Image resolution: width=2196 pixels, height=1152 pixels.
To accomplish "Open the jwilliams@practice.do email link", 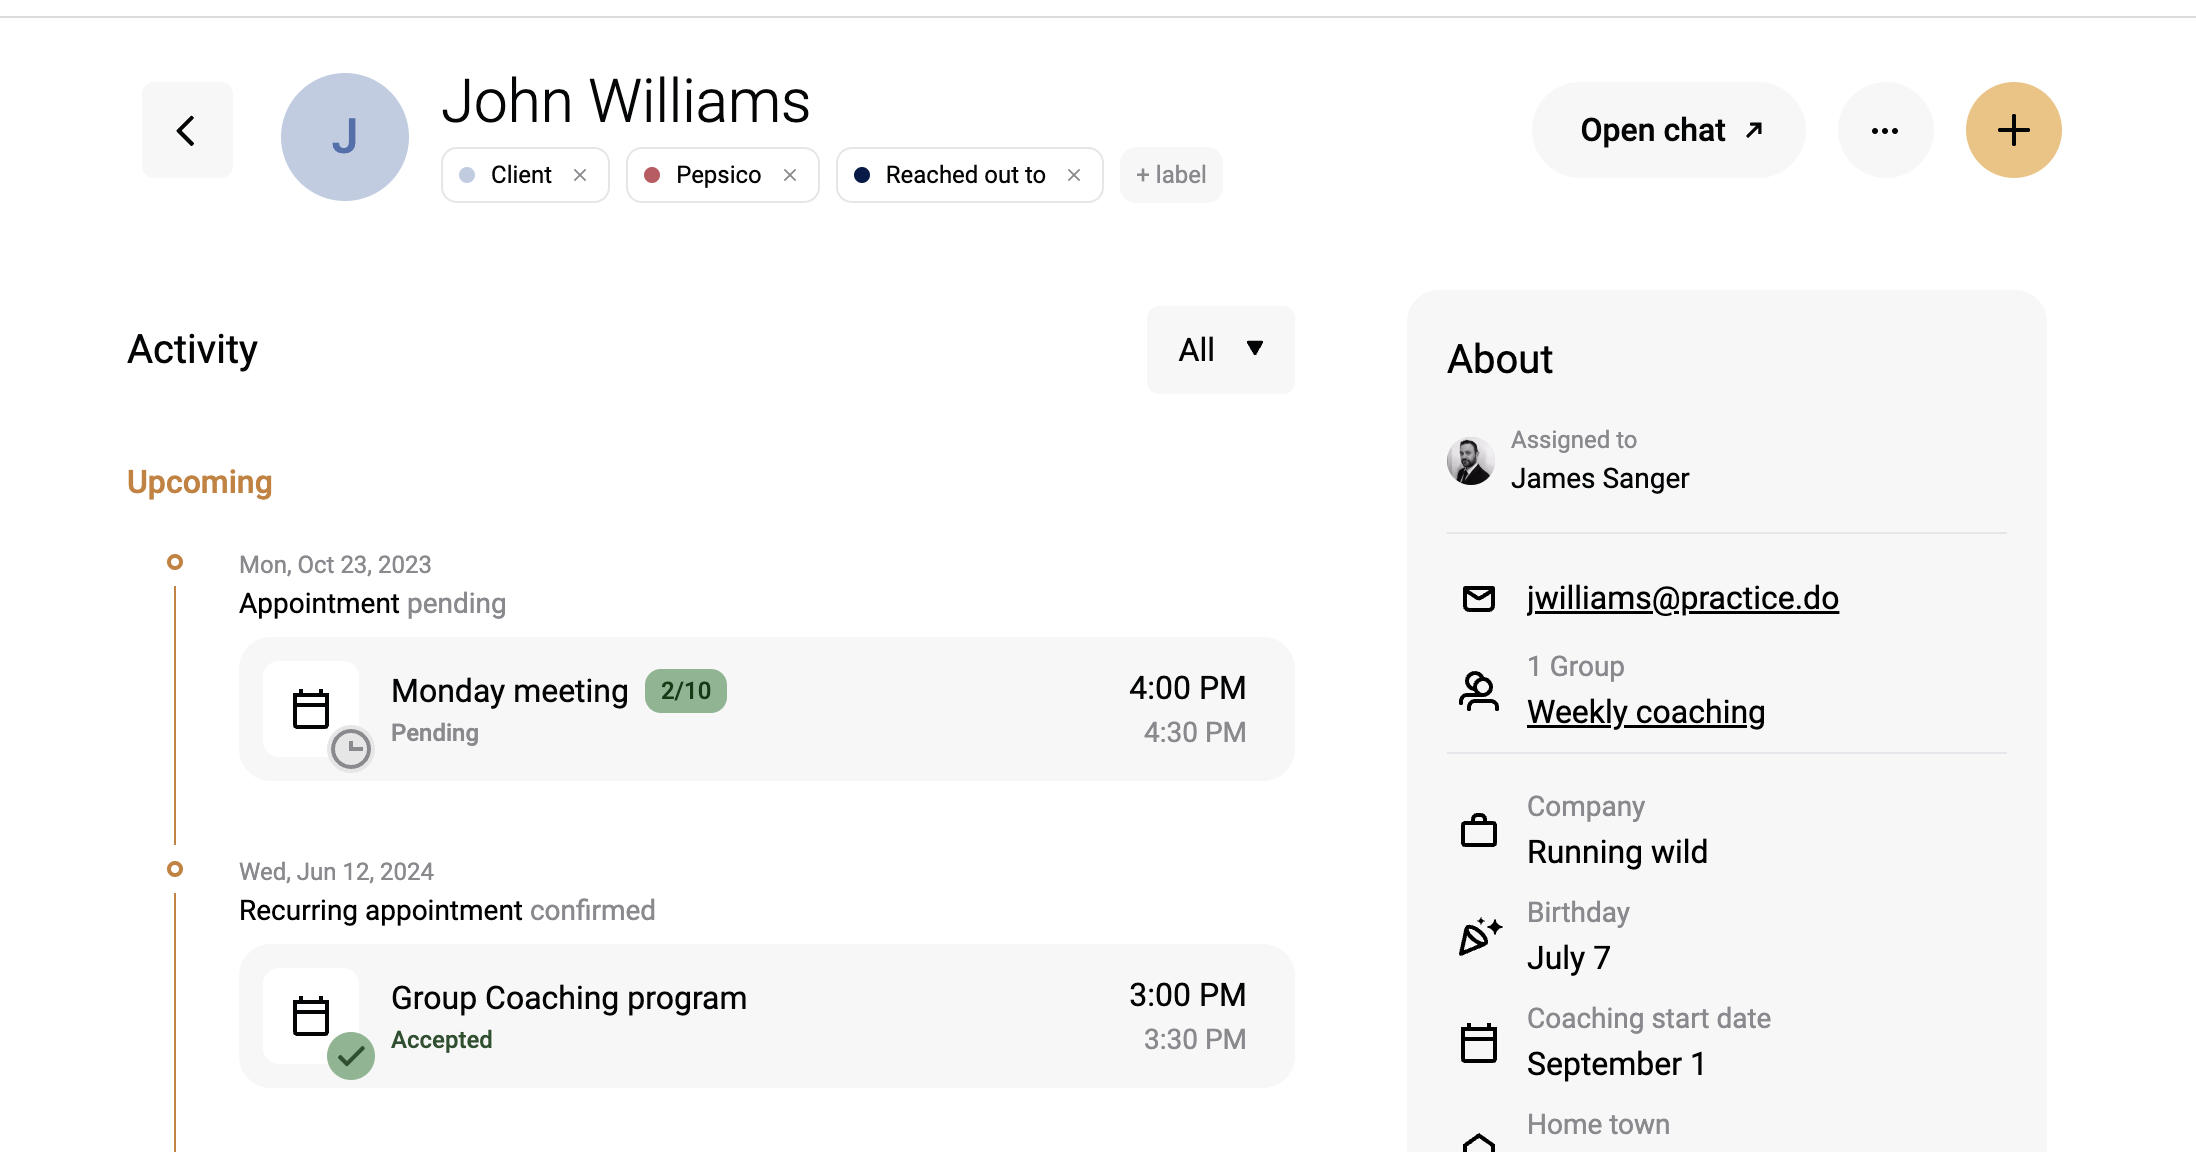I will (x=1683, y=598).
